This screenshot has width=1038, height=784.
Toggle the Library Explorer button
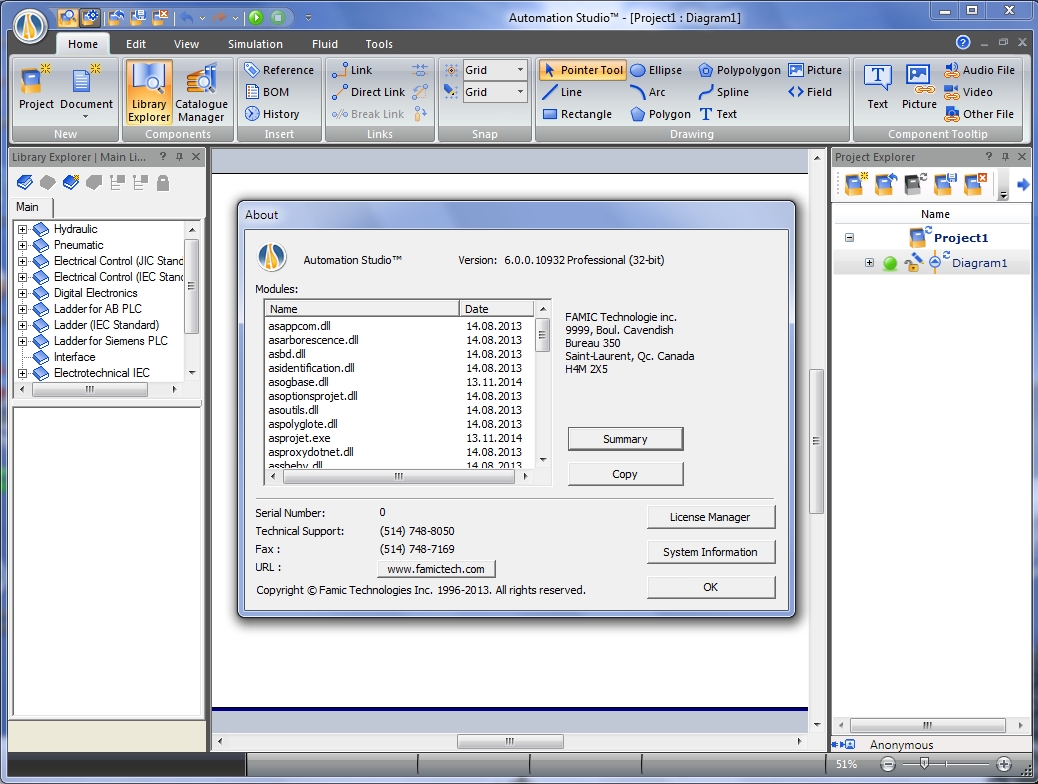pos(149,93)
